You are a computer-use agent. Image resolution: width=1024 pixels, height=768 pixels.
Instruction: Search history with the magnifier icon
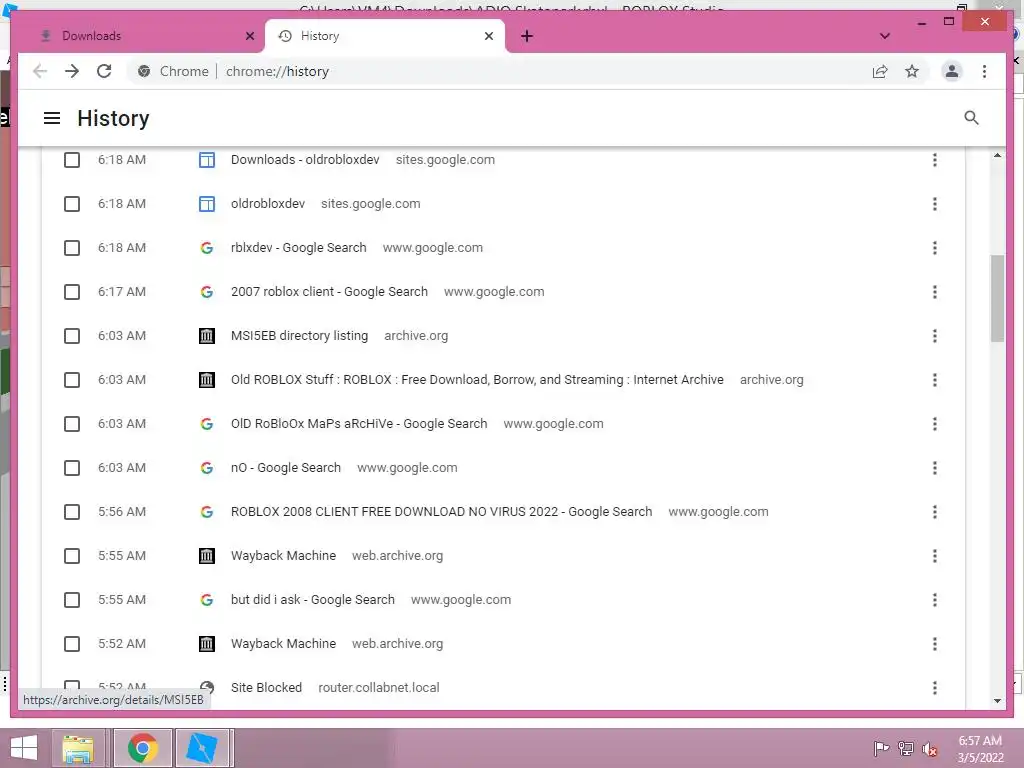971,118
